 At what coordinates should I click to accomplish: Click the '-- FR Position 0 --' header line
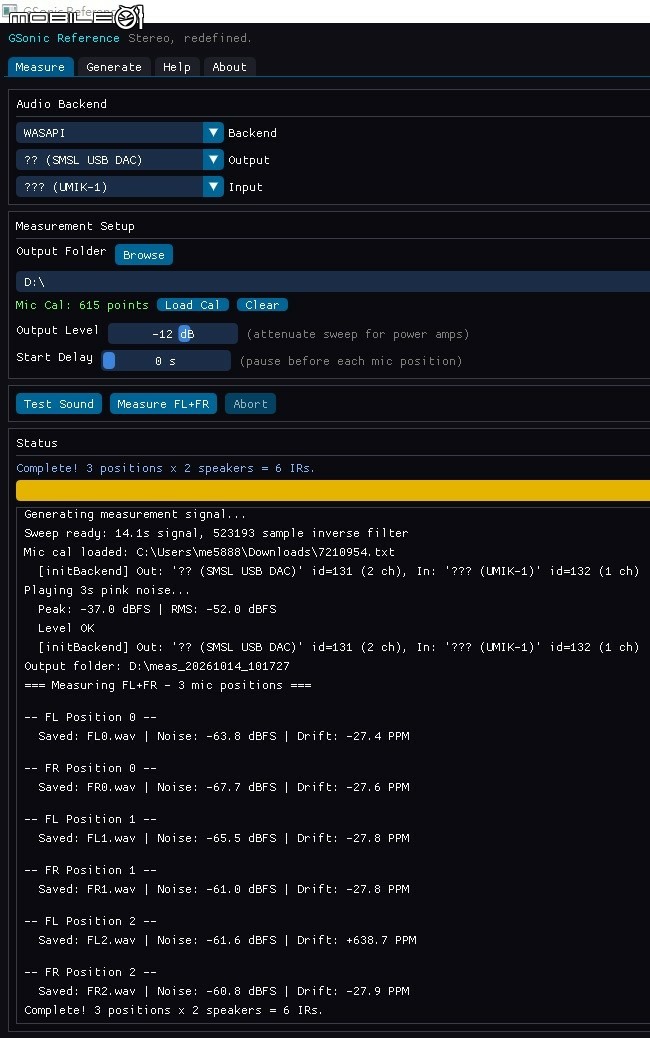point(91,768)
